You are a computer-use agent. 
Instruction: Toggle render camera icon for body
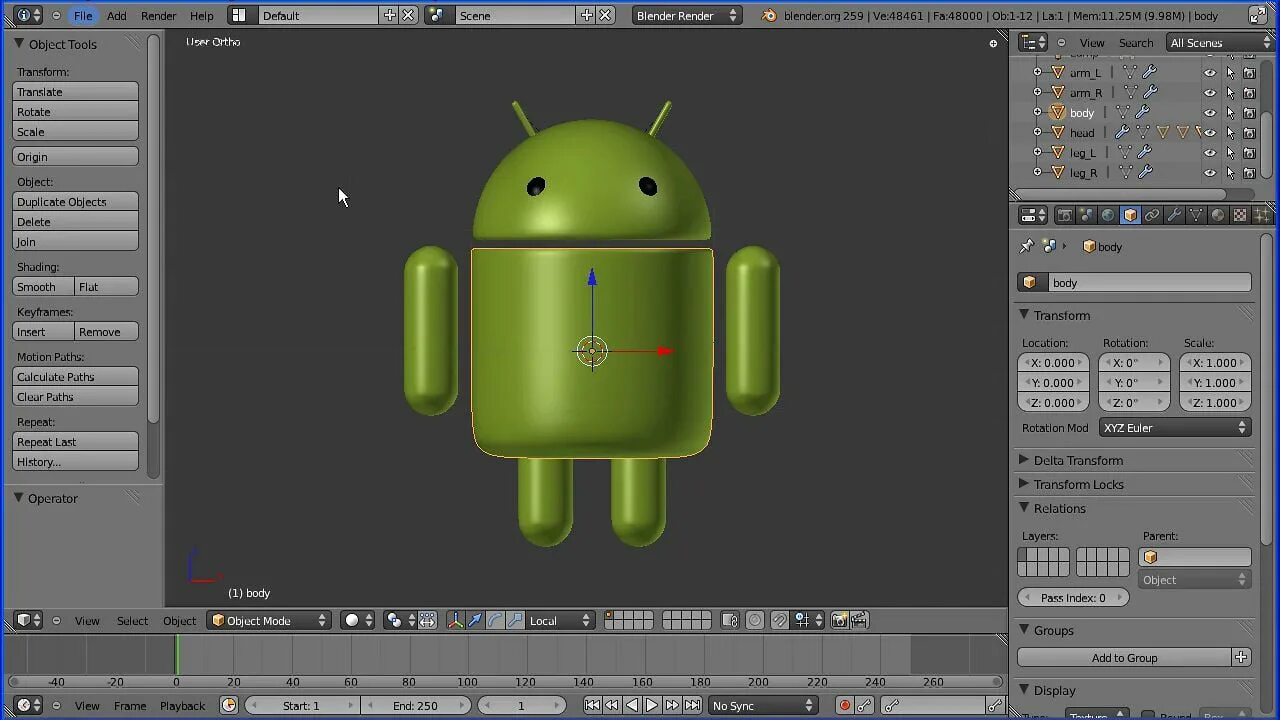1249,113
